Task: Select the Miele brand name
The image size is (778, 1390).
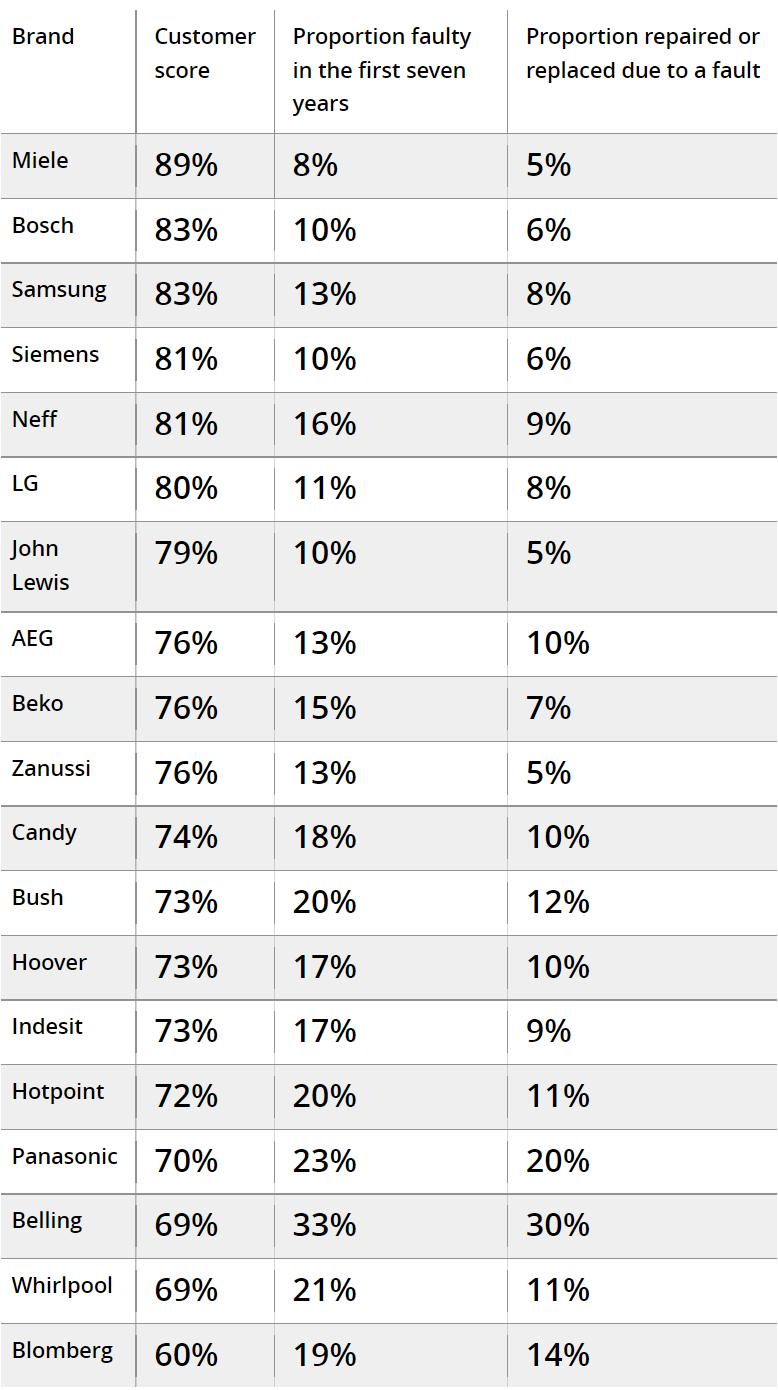Action: (x=40, y=160)
